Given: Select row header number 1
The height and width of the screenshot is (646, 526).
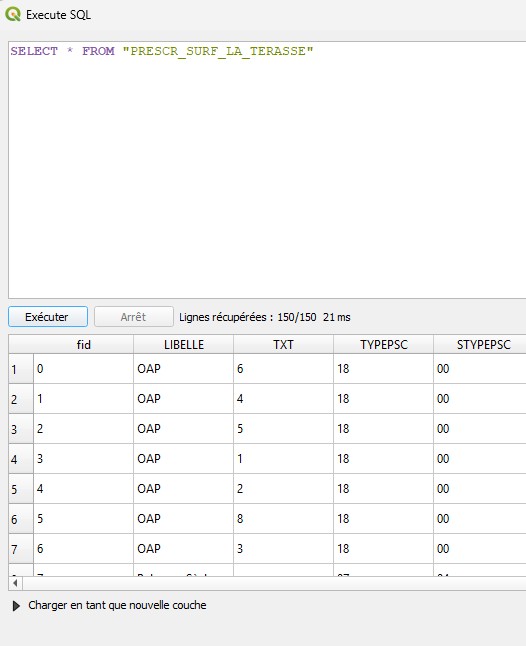Looking at the screenshot, I should click(x=21, y=369).
